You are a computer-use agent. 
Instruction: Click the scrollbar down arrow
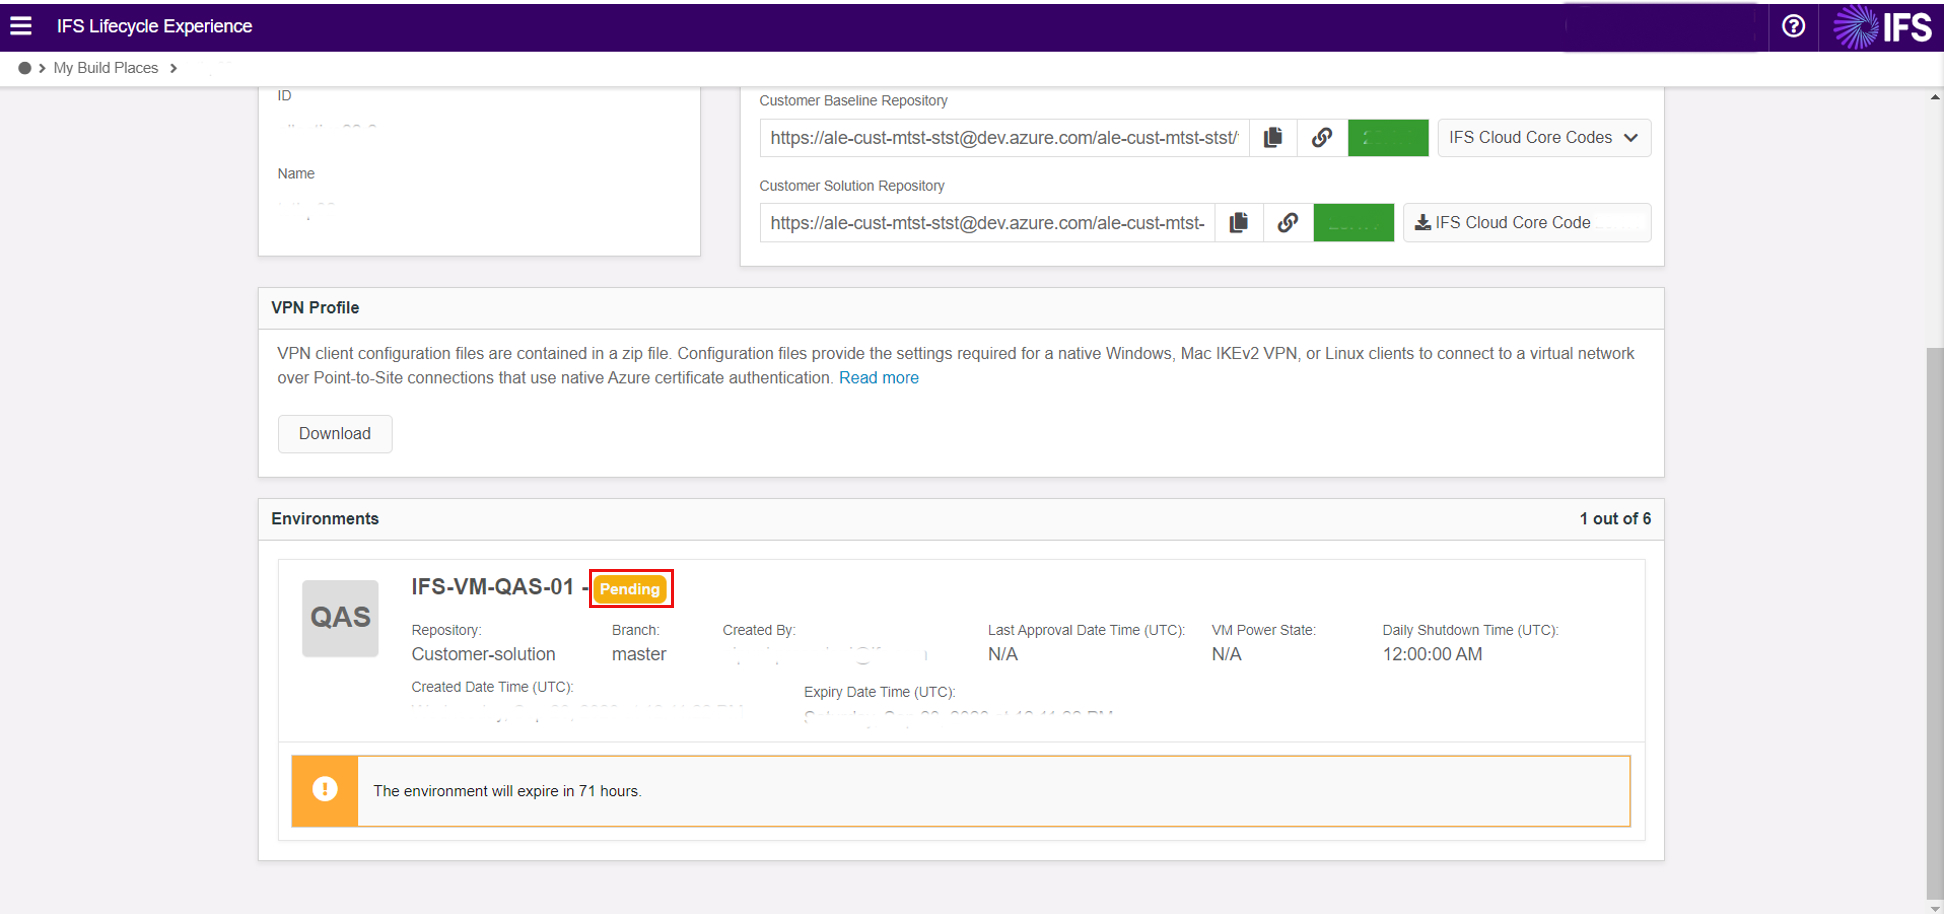1935,907
